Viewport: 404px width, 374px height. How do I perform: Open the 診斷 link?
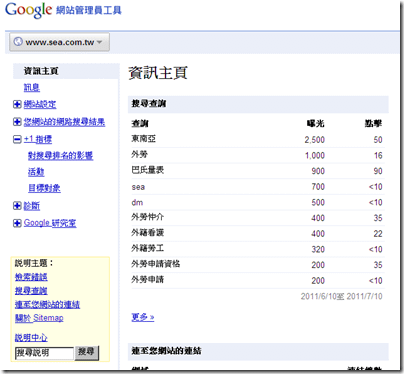[32, 206]
